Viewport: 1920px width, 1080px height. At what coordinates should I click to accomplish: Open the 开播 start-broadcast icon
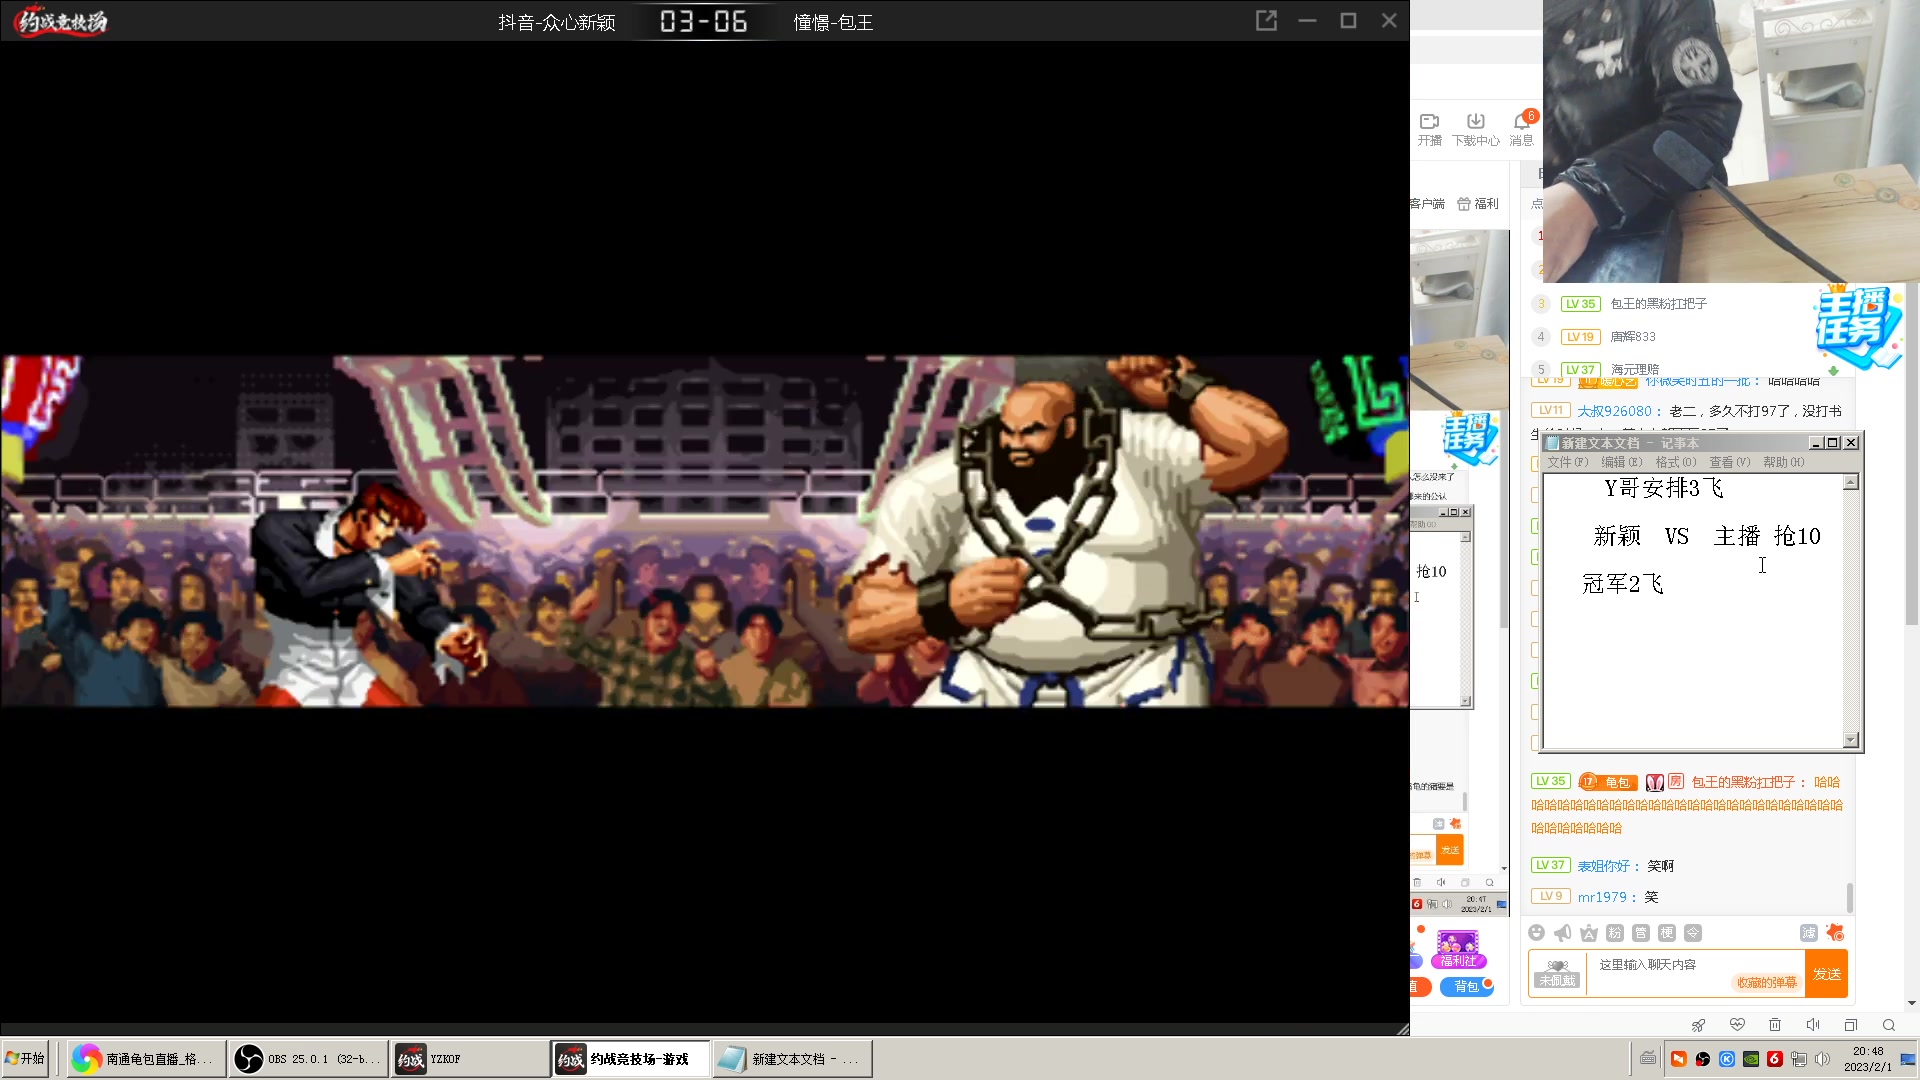click(x=1429, y=129)
